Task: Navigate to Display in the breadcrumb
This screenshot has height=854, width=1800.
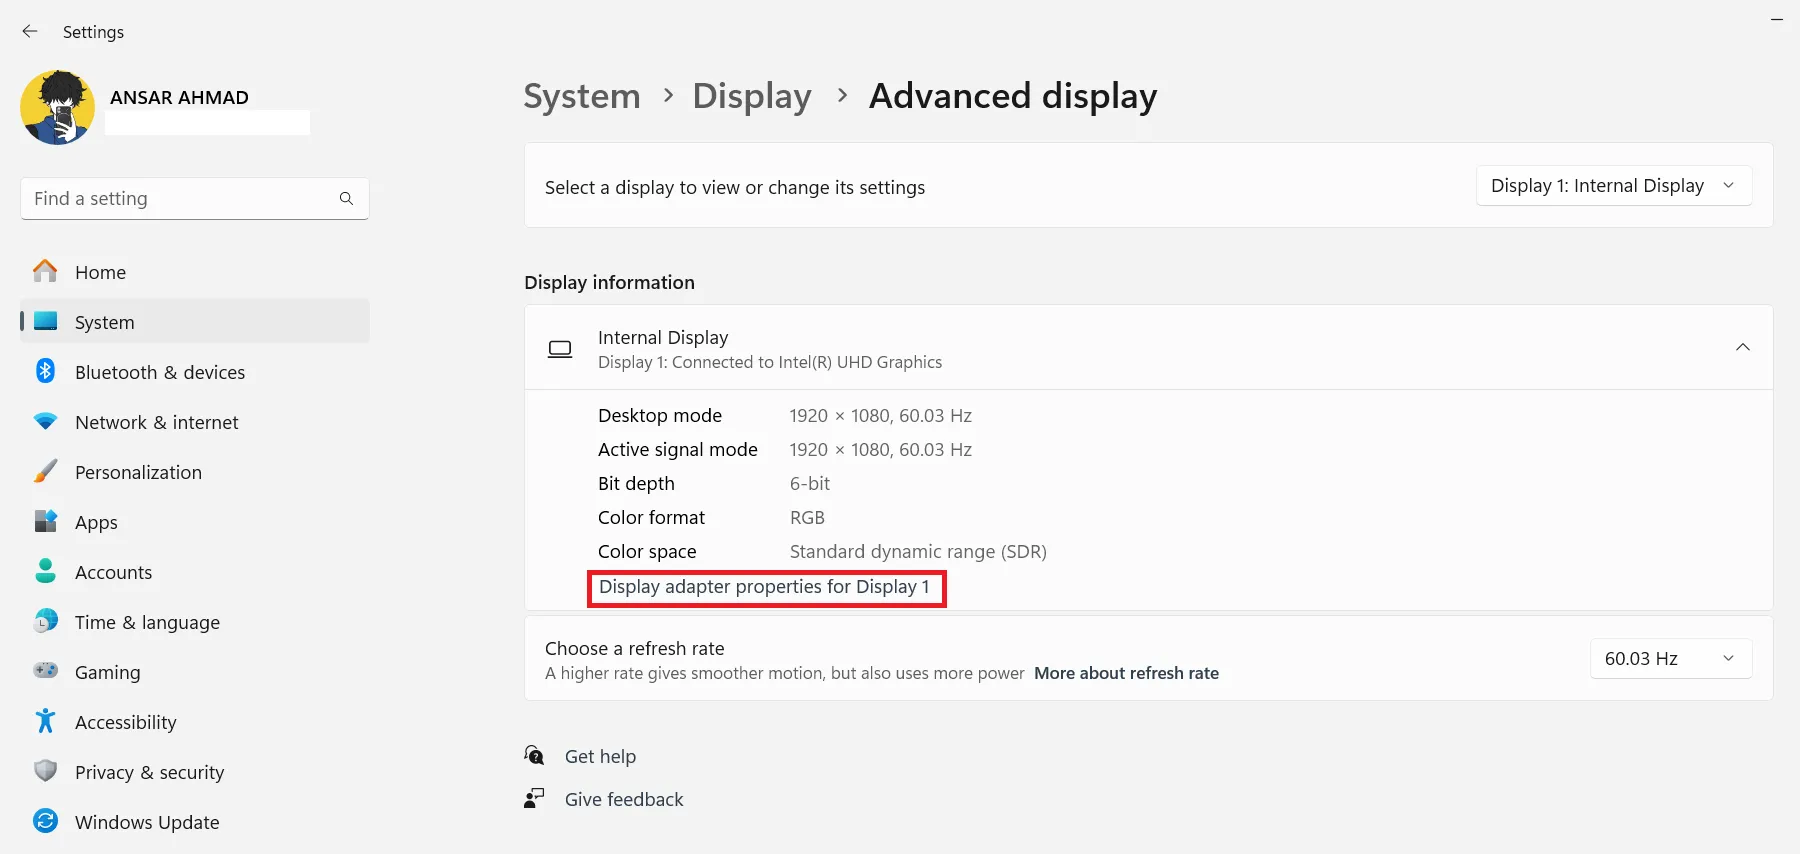Action: [752, 96]
